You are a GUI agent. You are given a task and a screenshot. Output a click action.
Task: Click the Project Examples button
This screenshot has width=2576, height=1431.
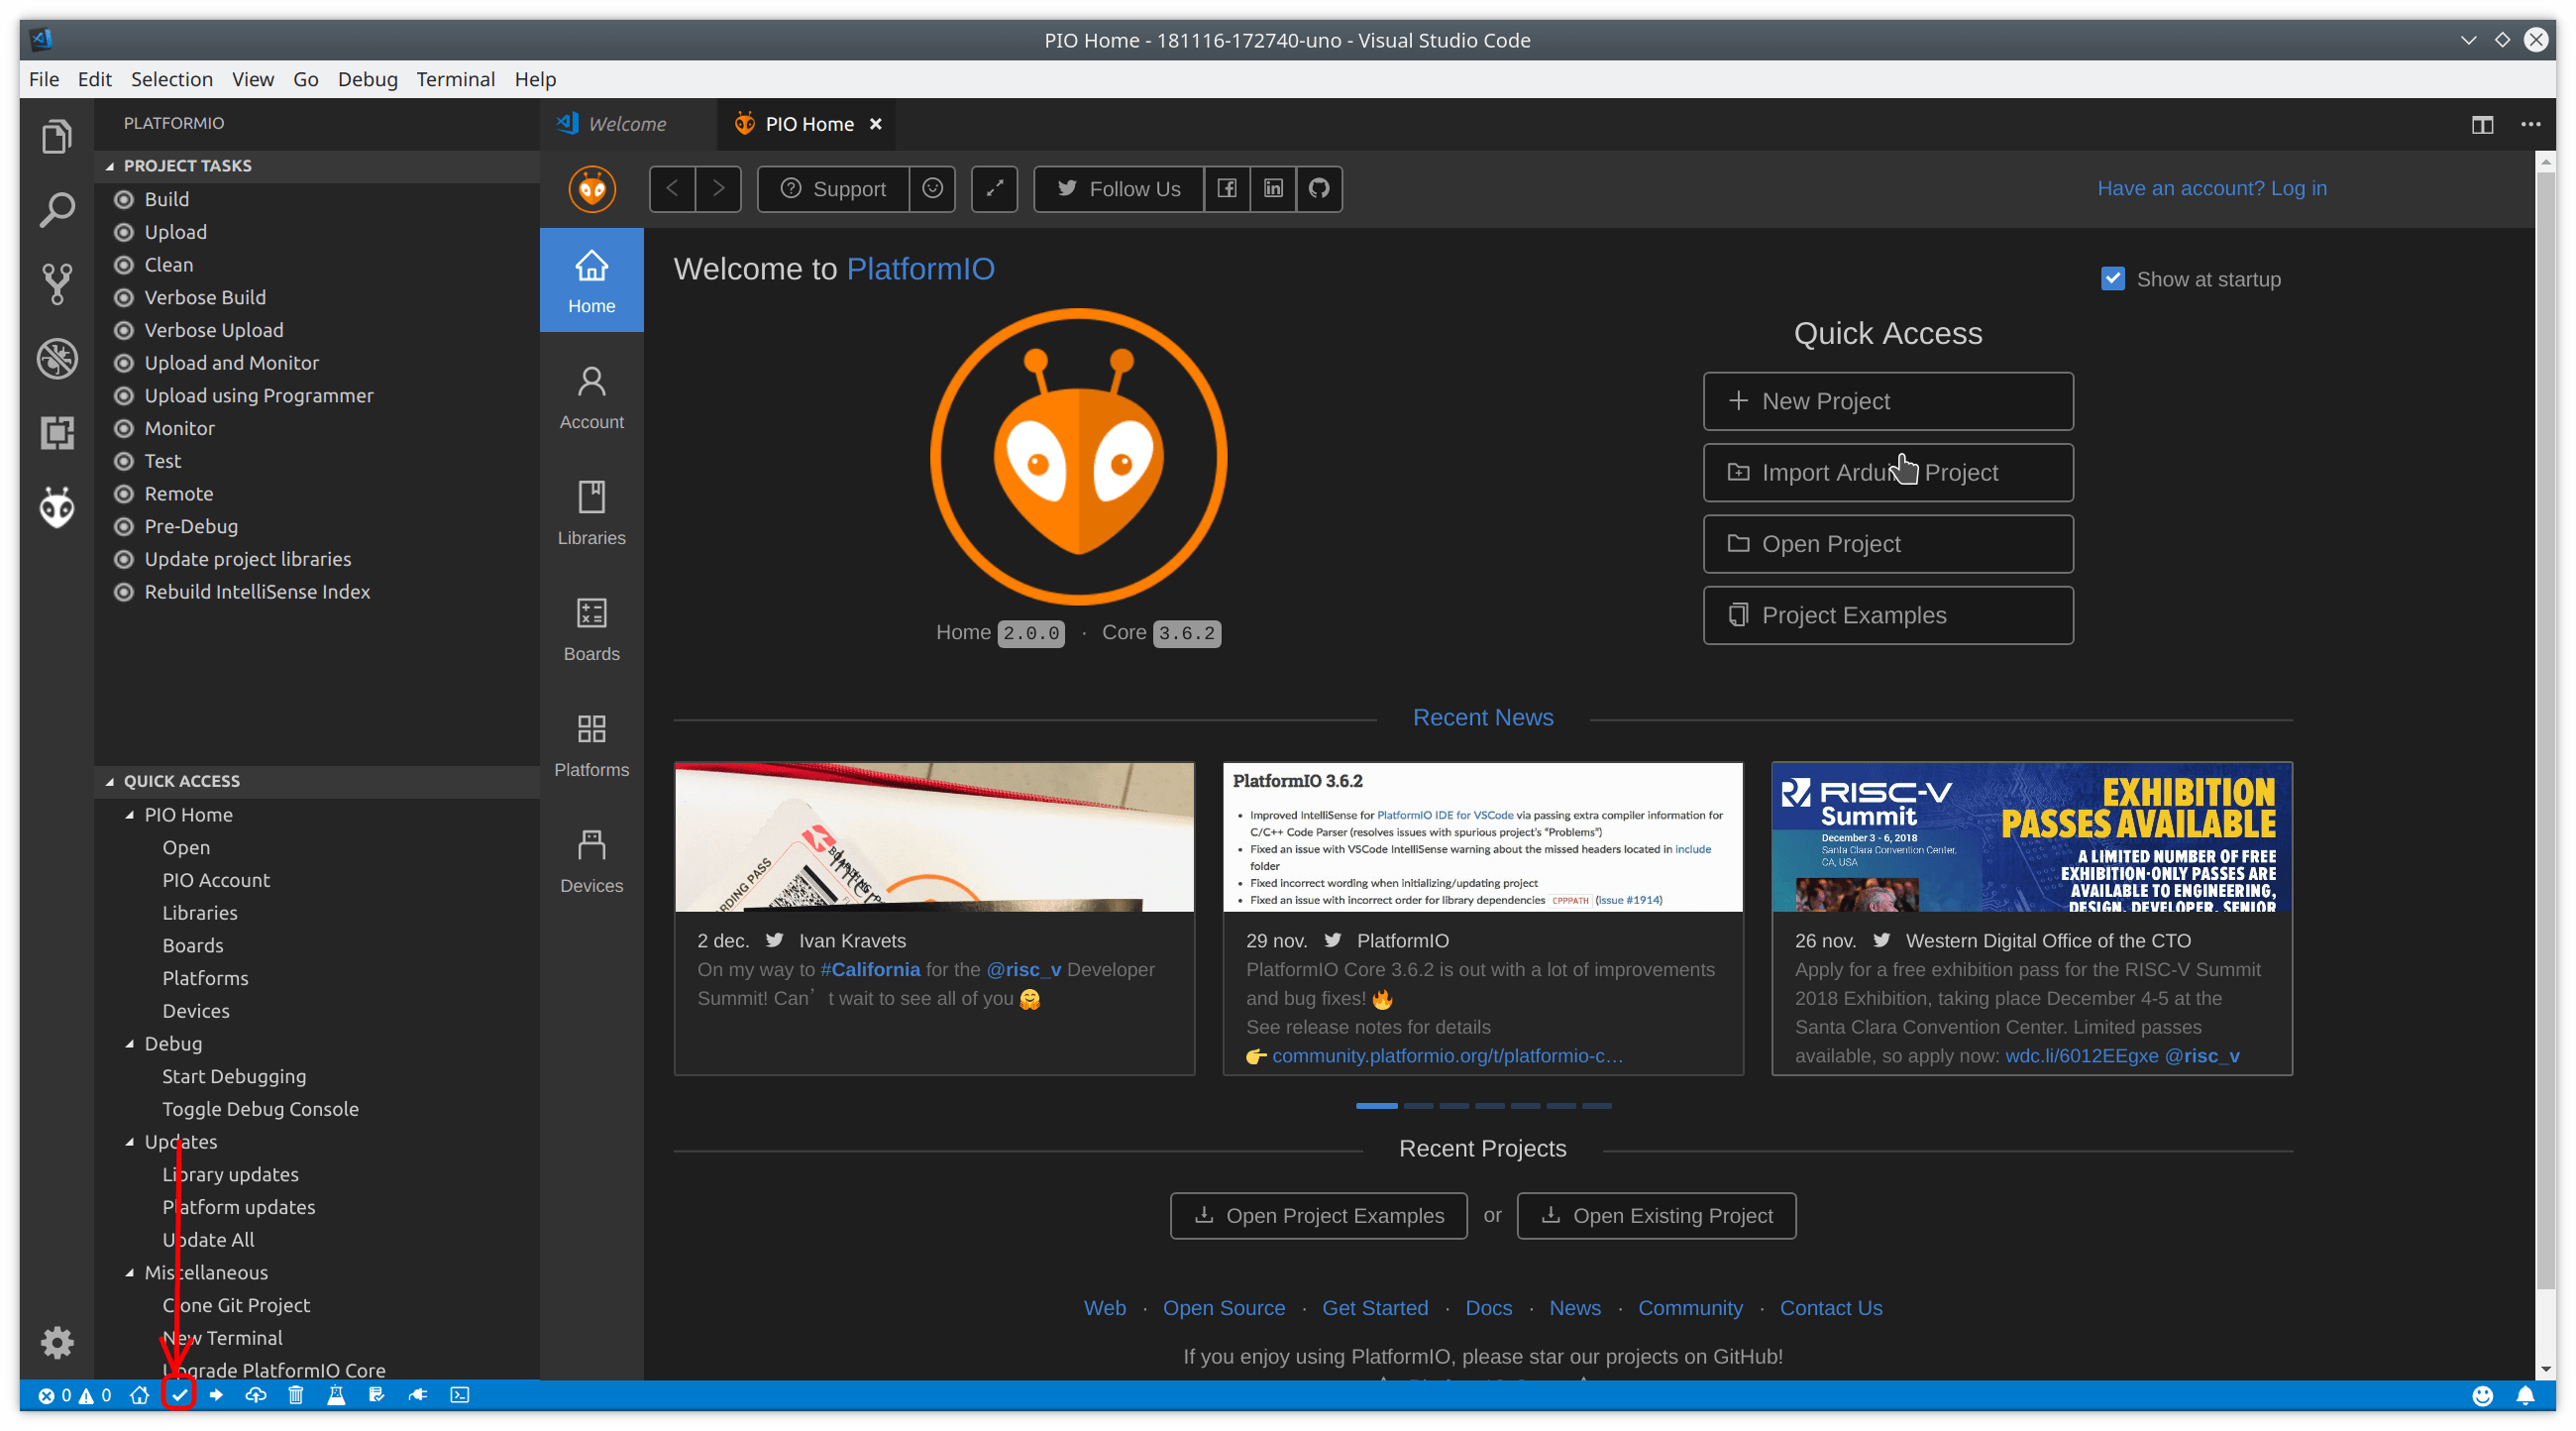click(x=1887, y=615)
